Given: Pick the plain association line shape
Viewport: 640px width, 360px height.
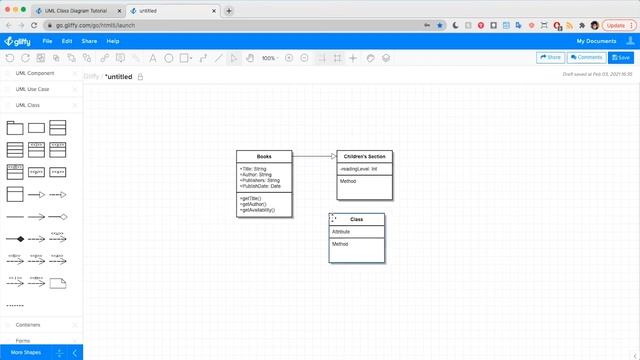Looking at the screenshot, I should click(x=15, y=217).
